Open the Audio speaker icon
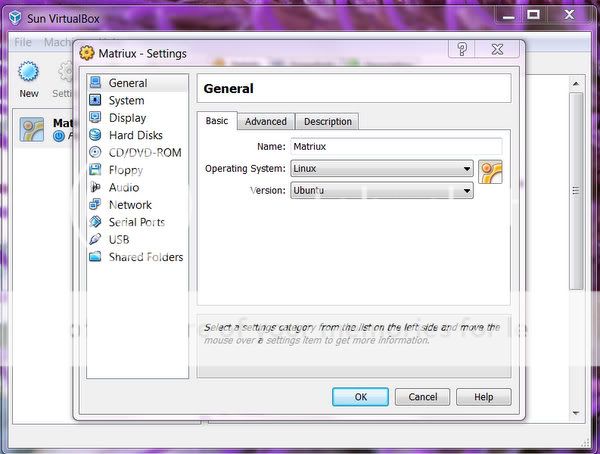 pos(95,187)
